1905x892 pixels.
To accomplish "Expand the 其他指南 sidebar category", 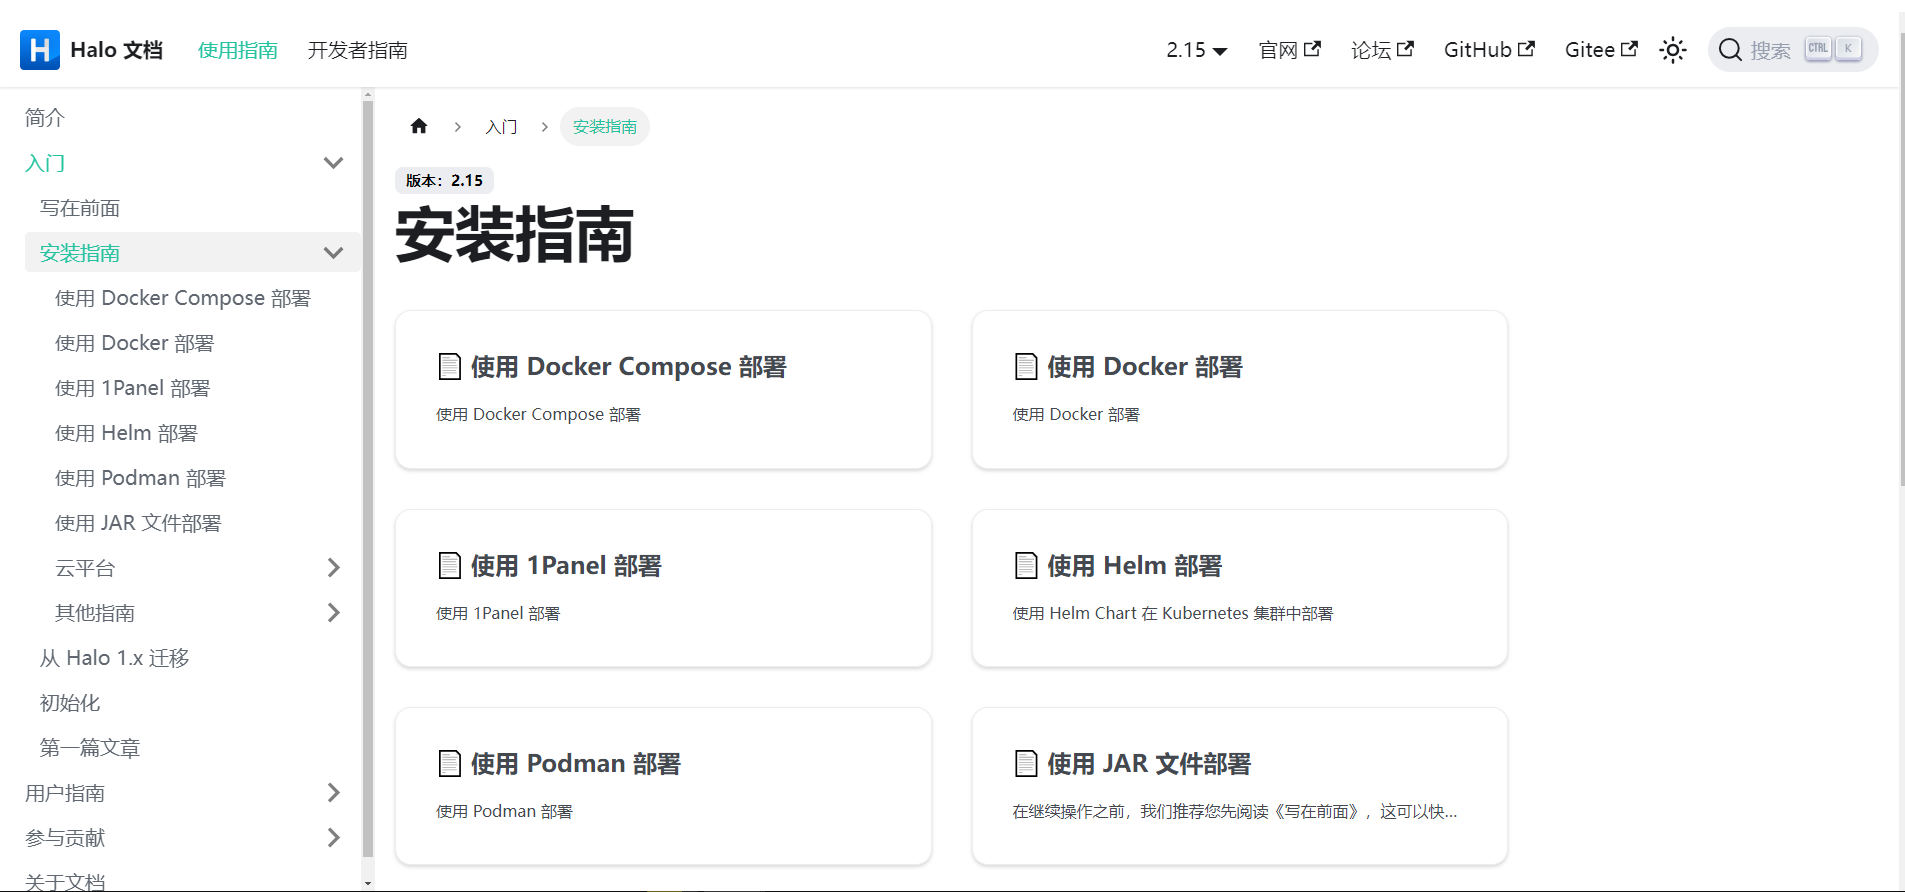I will pos(333,613).
